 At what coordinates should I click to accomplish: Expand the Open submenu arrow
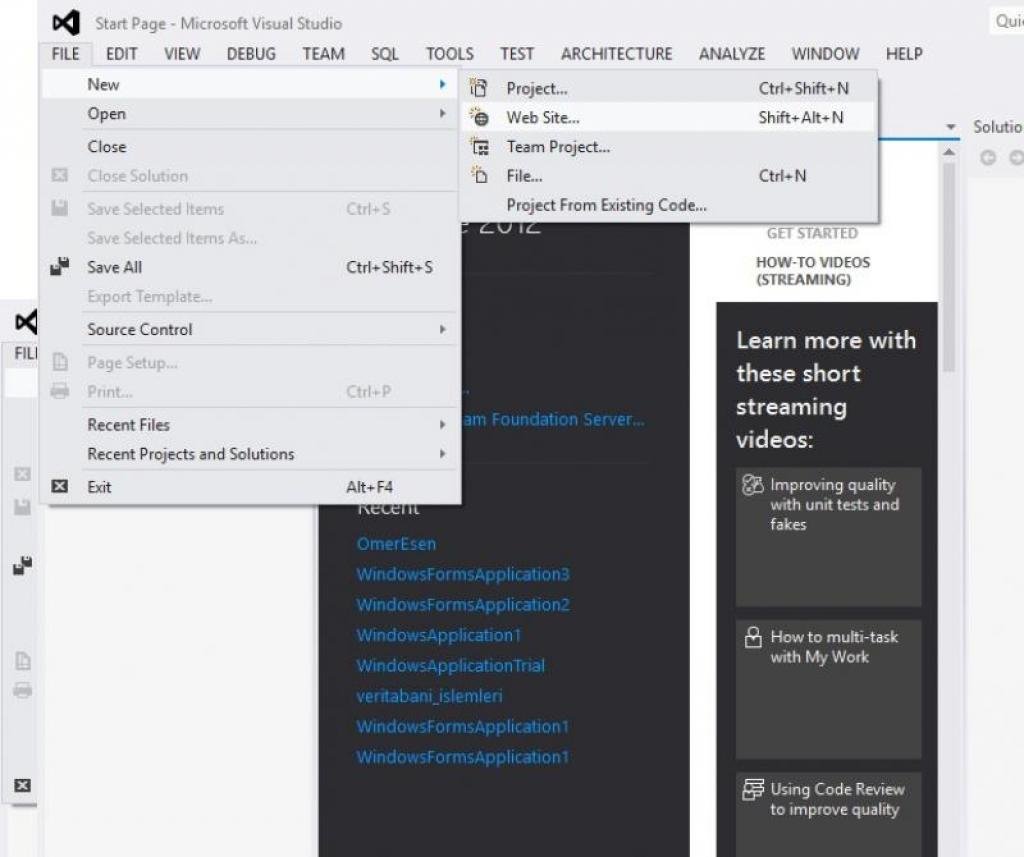[x=443, y=114]
